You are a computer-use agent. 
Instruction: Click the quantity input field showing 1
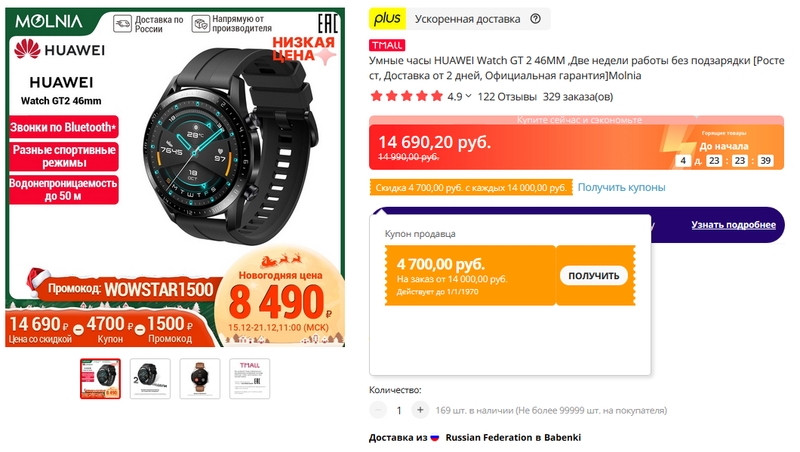pos(399,410)
